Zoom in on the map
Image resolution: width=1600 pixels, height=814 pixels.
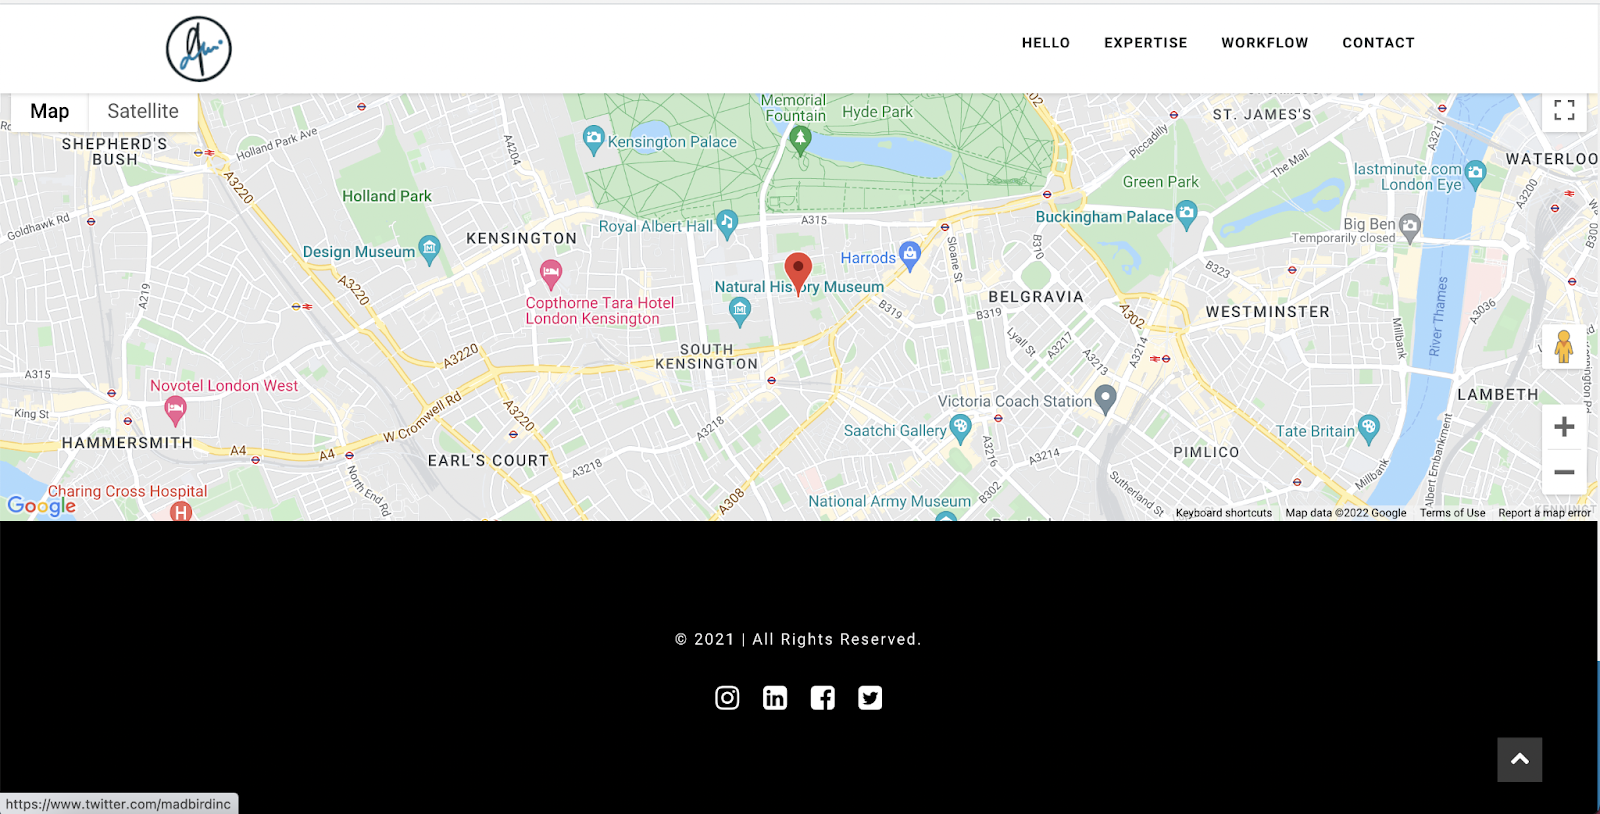click(1564, 427)
